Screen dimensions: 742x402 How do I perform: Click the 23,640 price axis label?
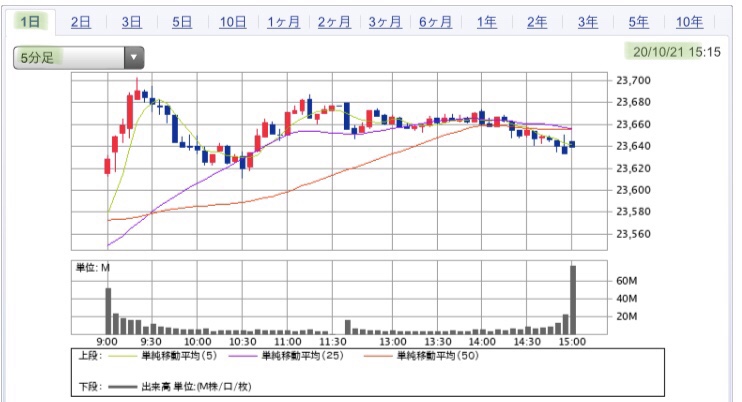[x=633, y=146]
